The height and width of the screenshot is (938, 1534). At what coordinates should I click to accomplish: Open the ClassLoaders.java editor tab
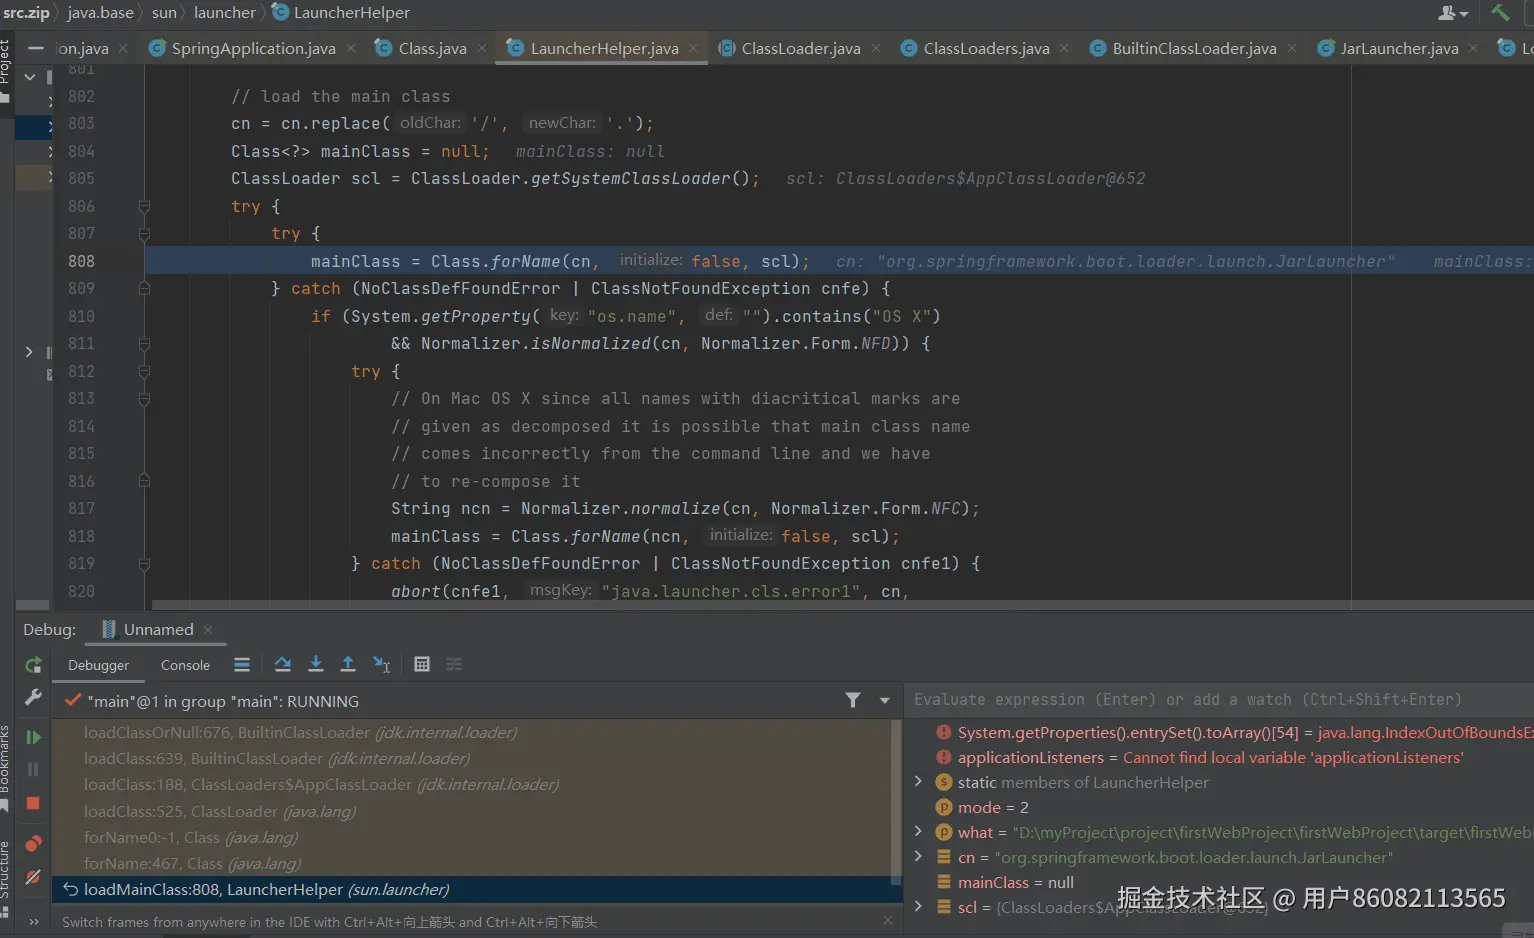(x=986, y=48)
